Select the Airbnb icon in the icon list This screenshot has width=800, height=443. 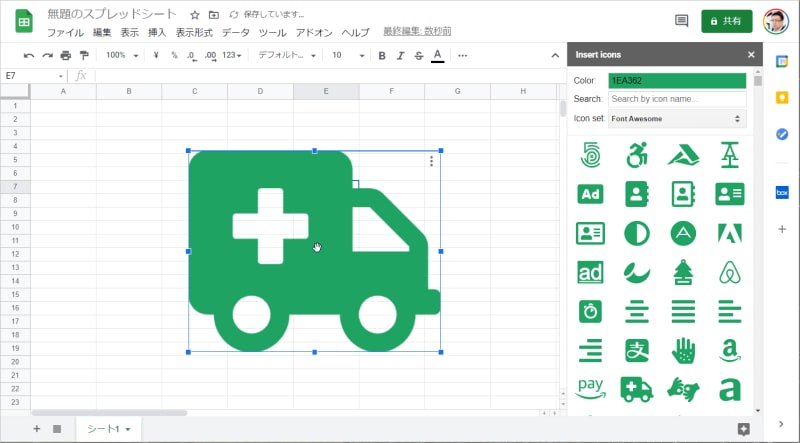click(x=729, y=272)
